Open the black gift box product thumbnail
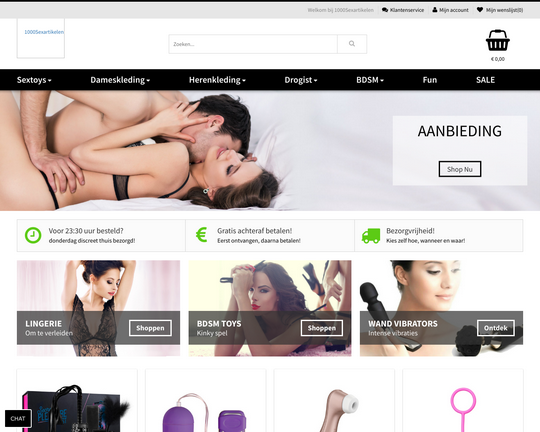 click(77, 407)
